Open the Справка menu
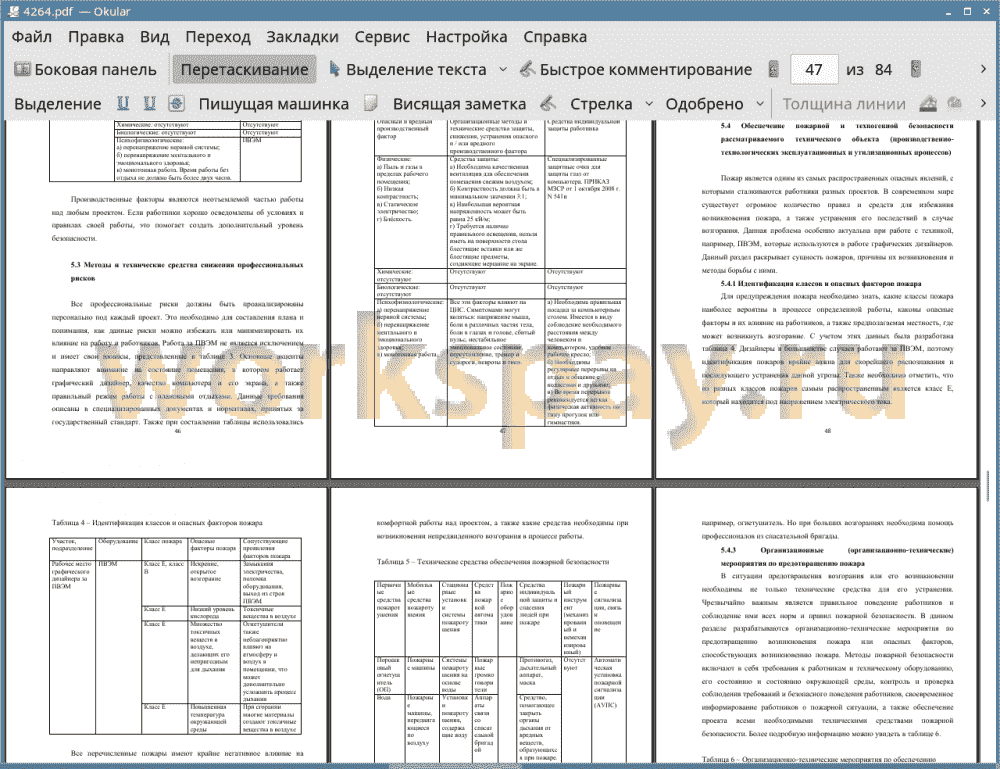1000x769 pixels. [x=555, y=37]
